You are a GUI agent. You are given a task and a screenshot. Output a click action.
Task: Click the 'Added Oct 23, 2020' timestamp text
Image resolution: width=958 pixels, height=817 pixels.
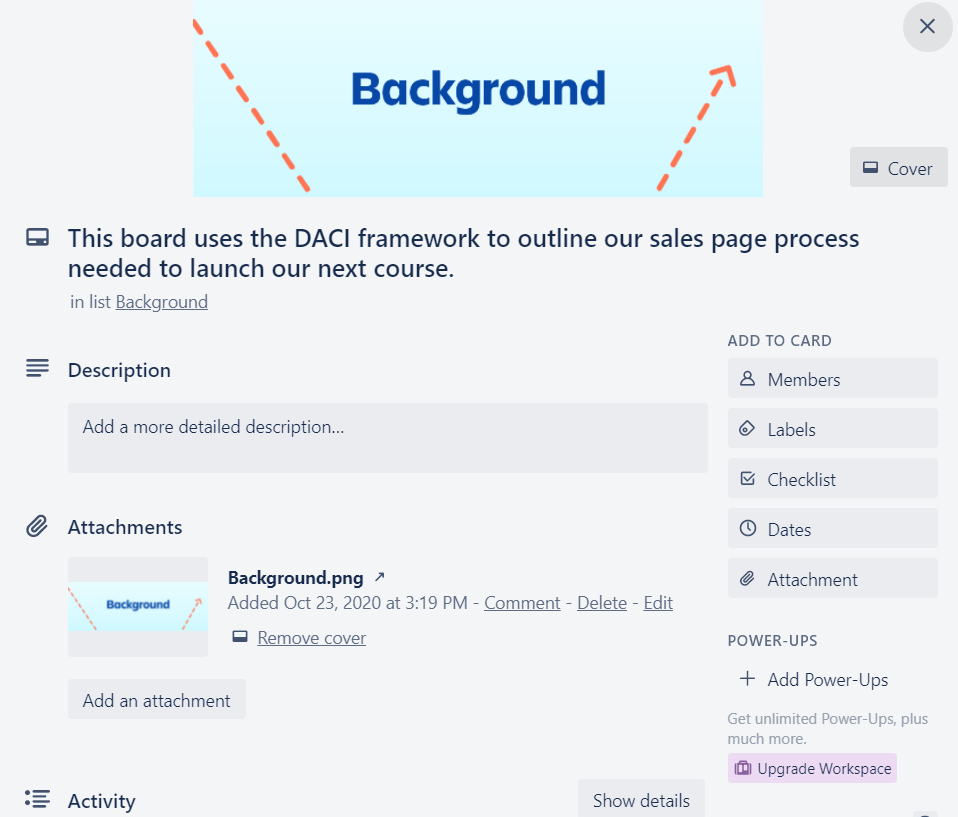tap(348, 603)
